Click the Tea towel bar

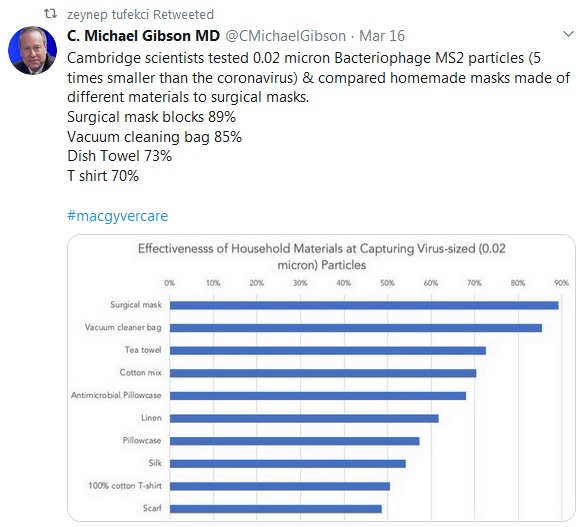(x=328, y=351)
